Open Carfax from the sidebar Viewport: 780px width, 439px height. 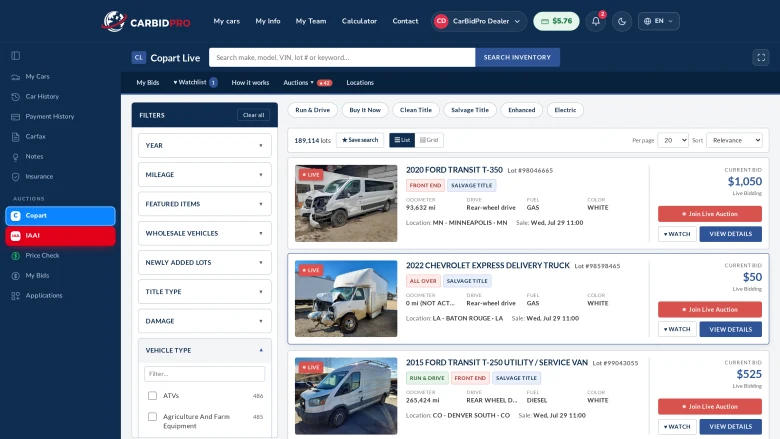tap(35, 136)
